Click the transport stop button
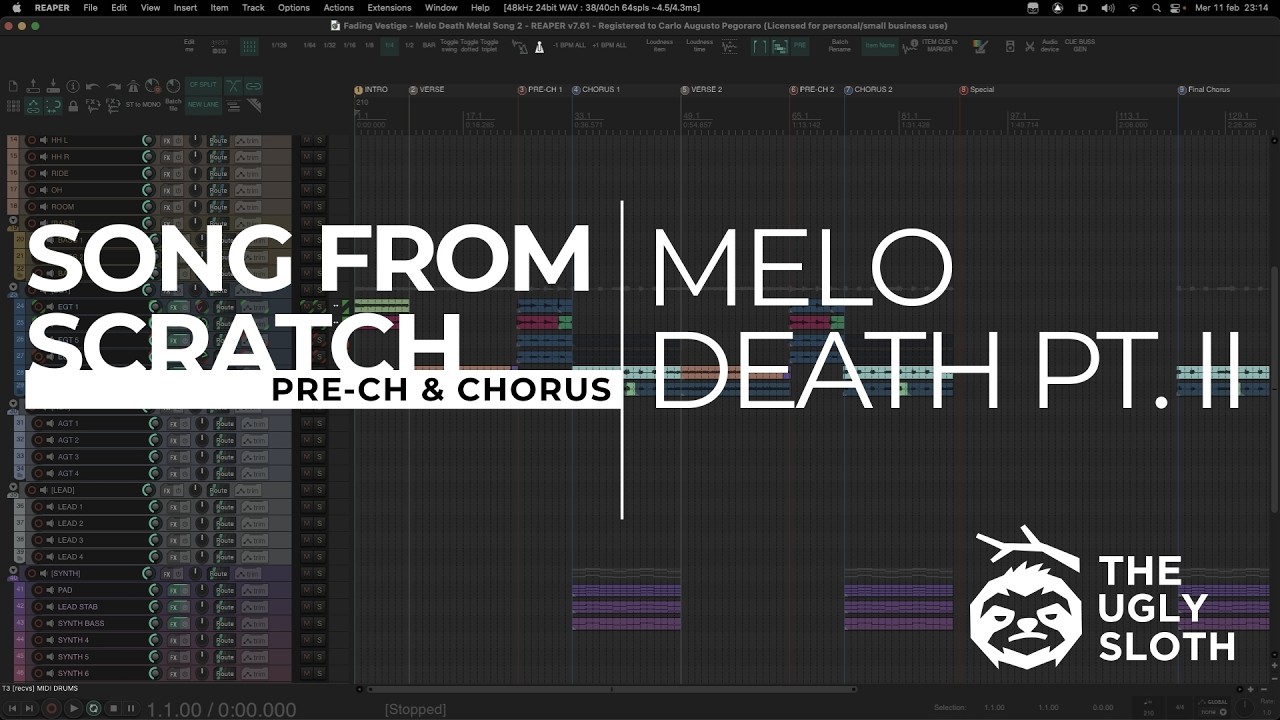Screen dimensions: 1280x720 (x=112, y=708)
